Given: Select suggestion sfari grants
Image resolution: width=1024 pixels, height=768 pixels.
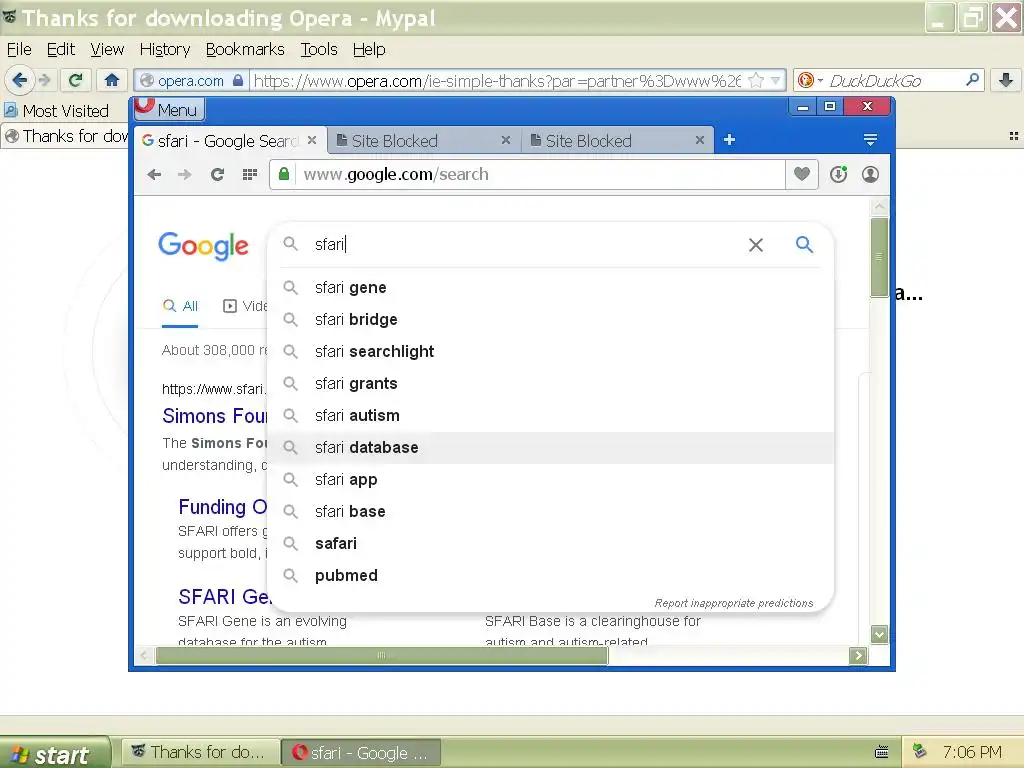Looking at the screenshot, I should pos(551,383).
